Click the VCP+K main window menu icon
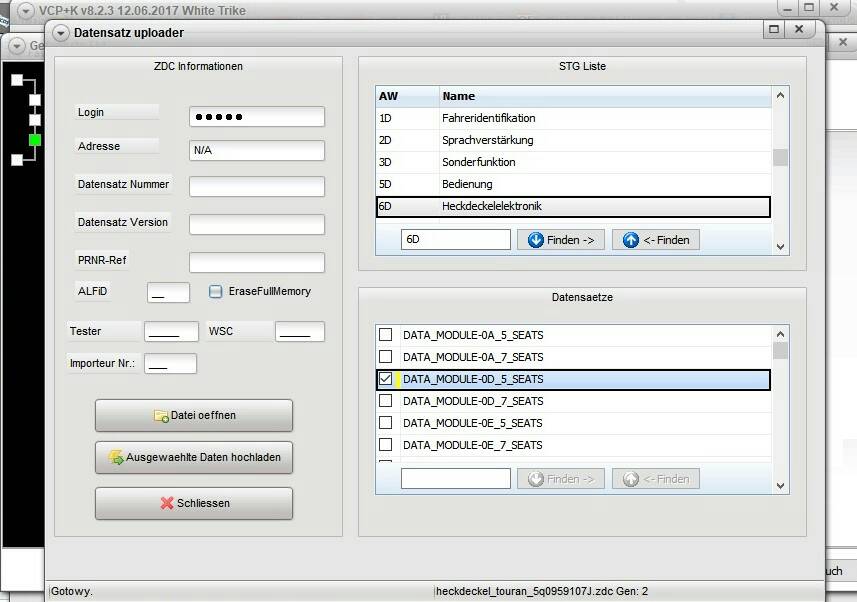The height and width of the screenshot is (602, 857). 26,11
